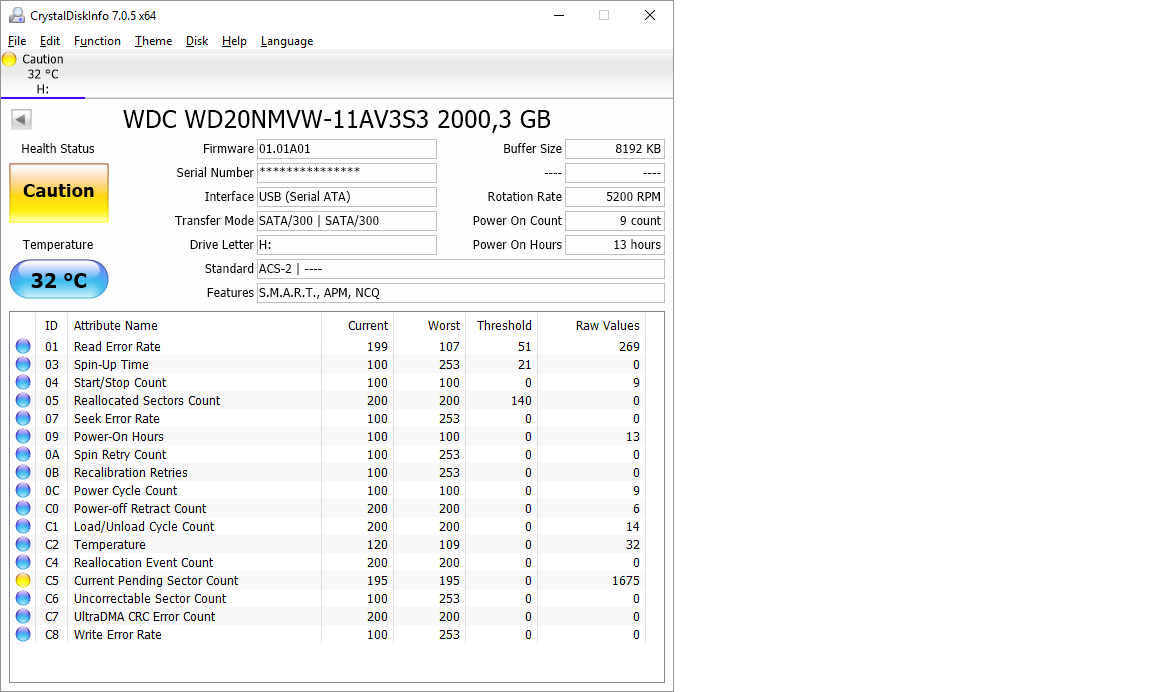Click the blue status icon for Spin-Up Time
This screenshot has height=692, width=1152.
tap(24, 364)
